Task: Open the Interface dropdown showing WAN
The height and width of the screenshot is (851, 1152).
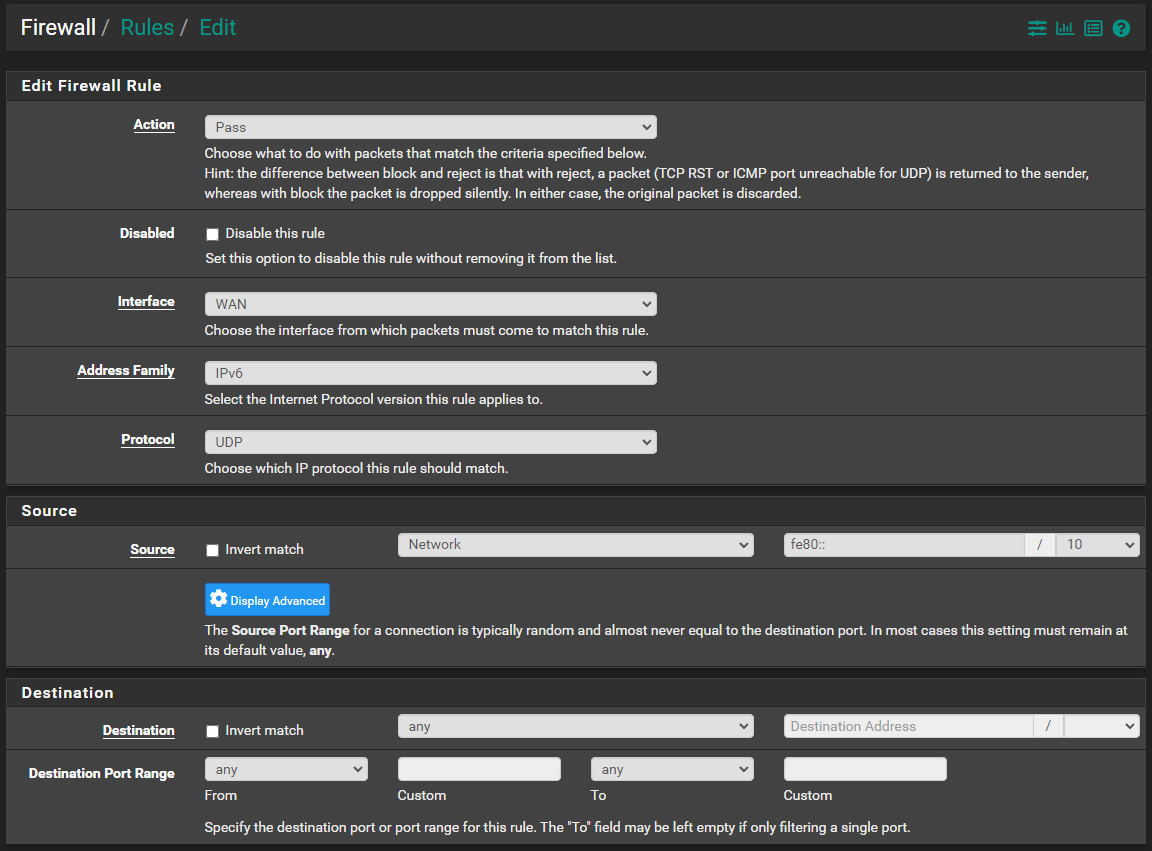Action: click(x=431, y=304)
